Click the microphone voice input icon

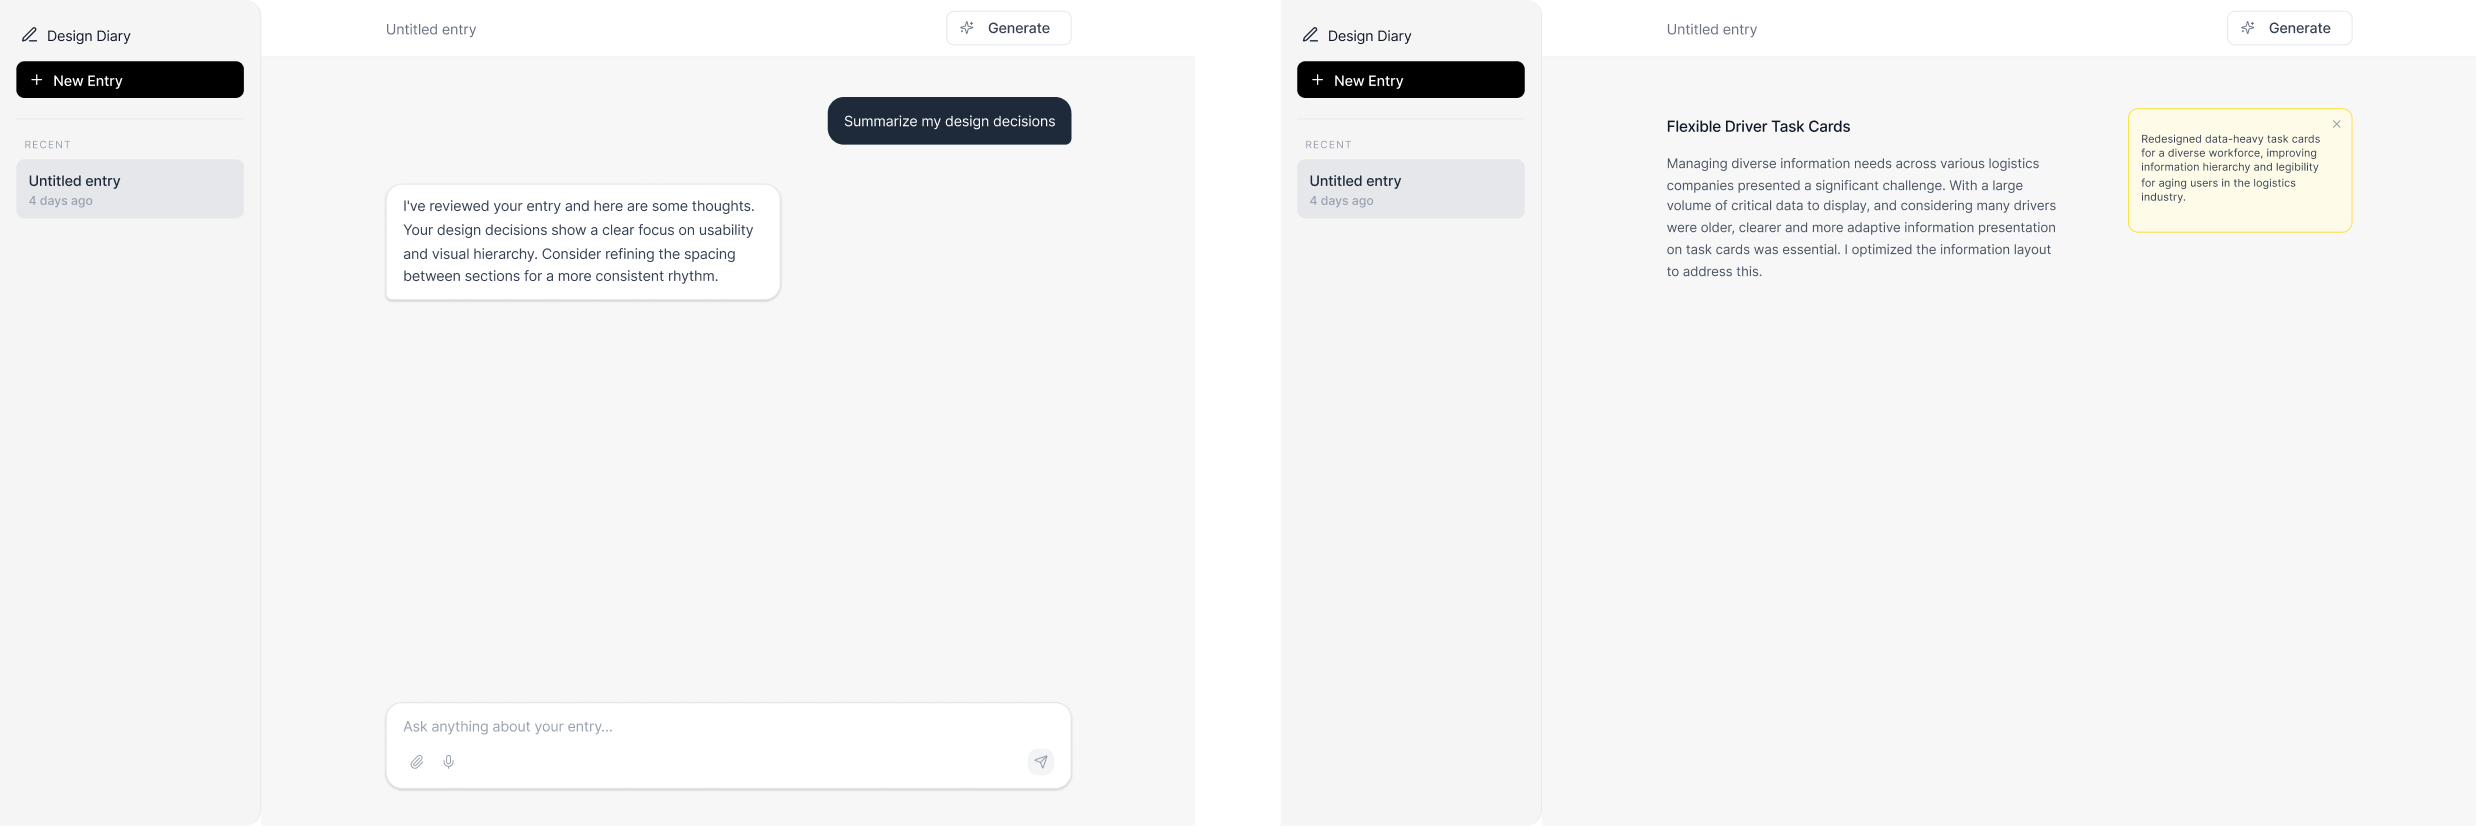449,762
